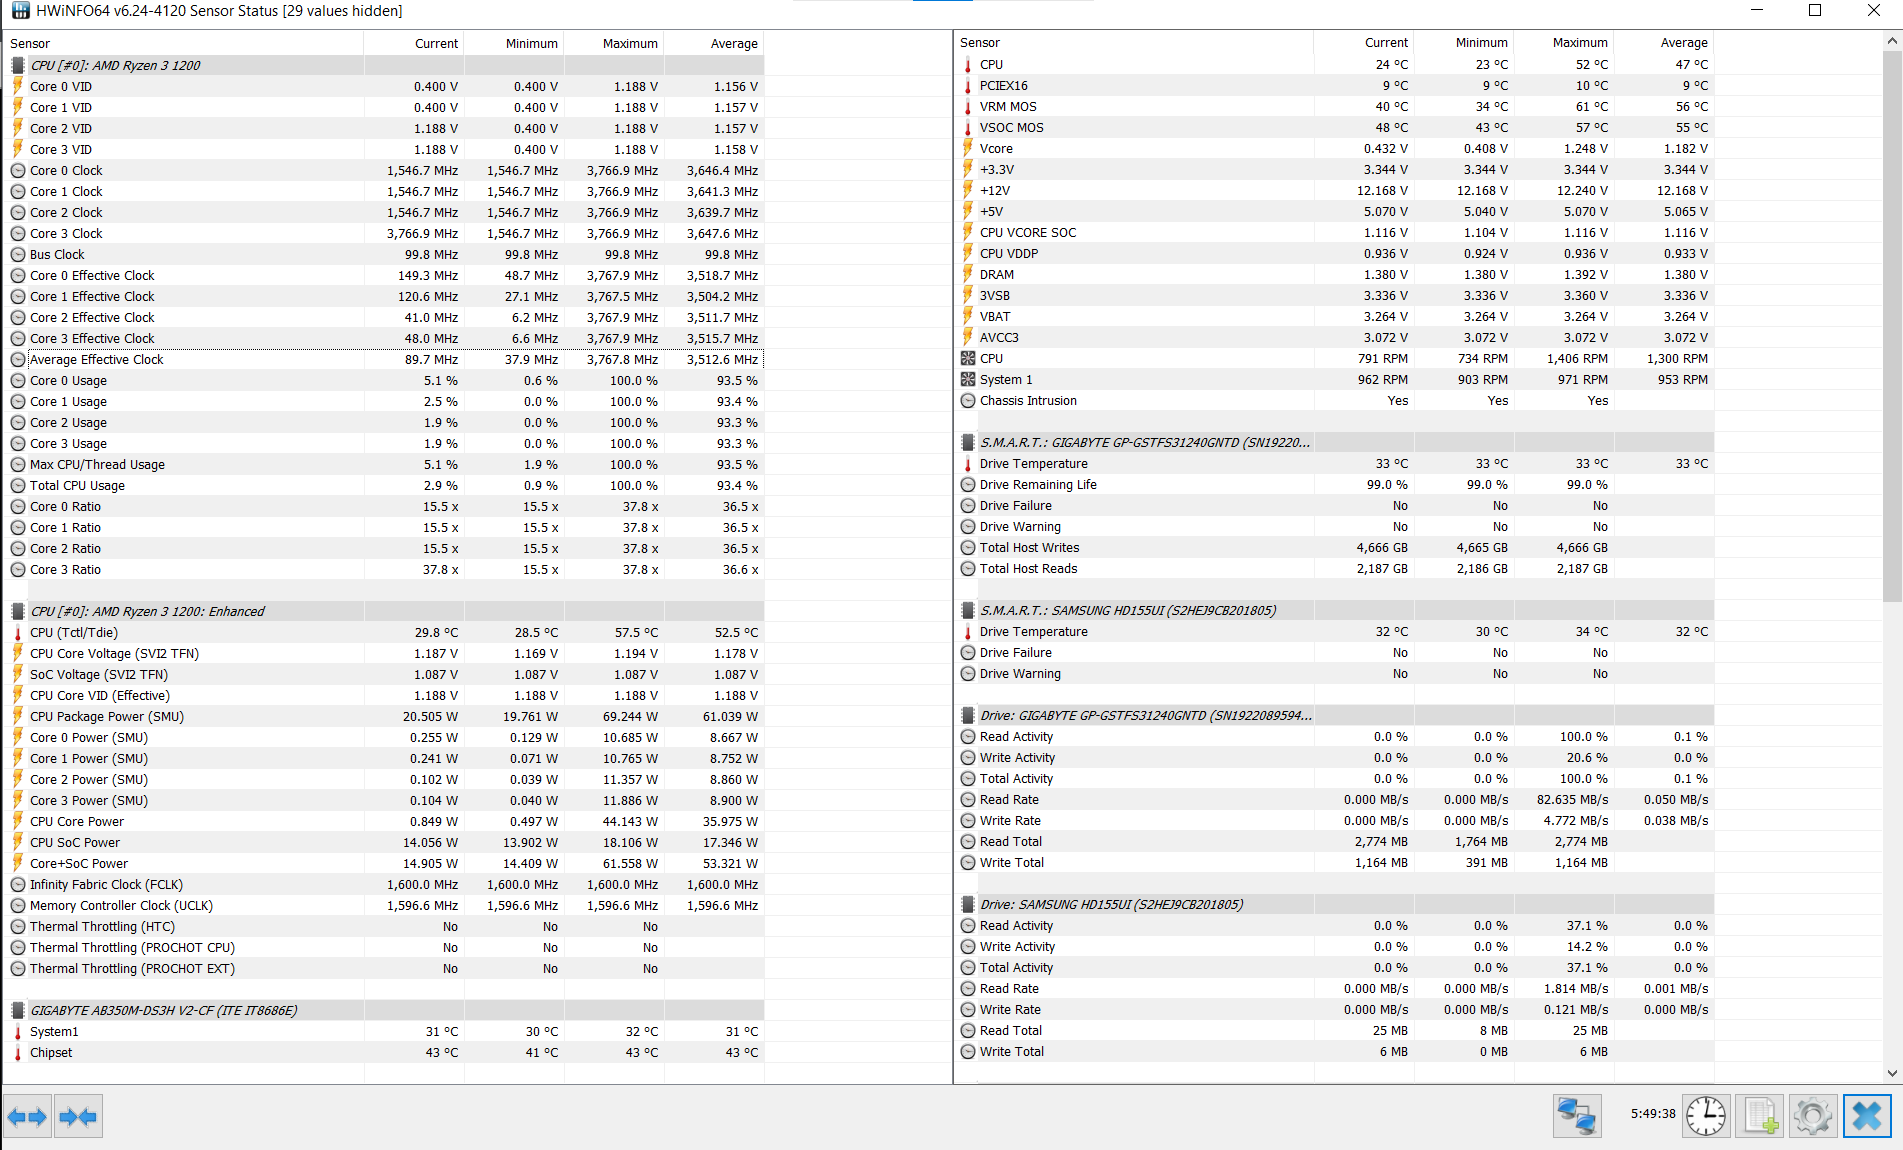Click the expand sensor layout arrows button
Screen dimensions: 1903x1150
27,1116
